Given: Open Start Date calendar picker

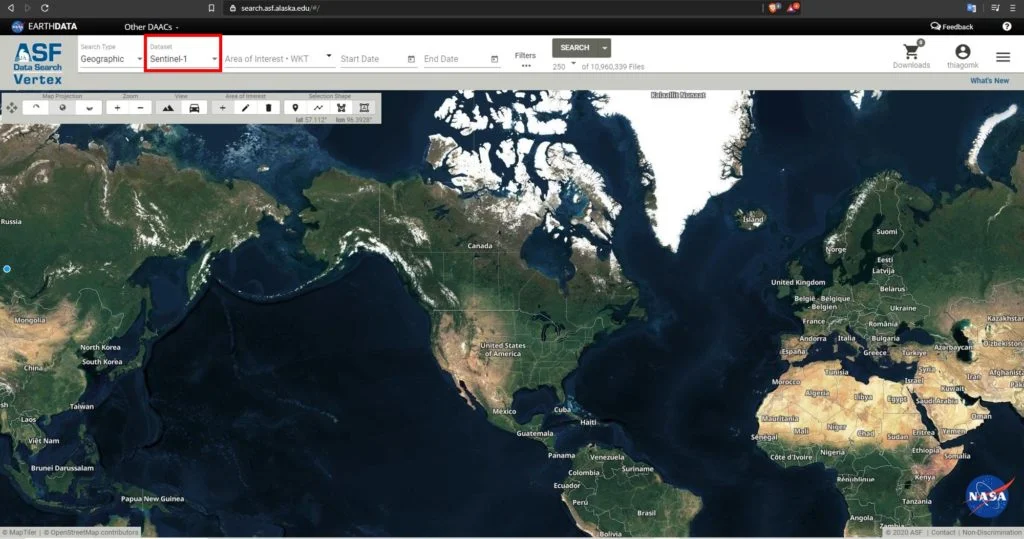Looking at the screenshot, I should pos(411,59).
